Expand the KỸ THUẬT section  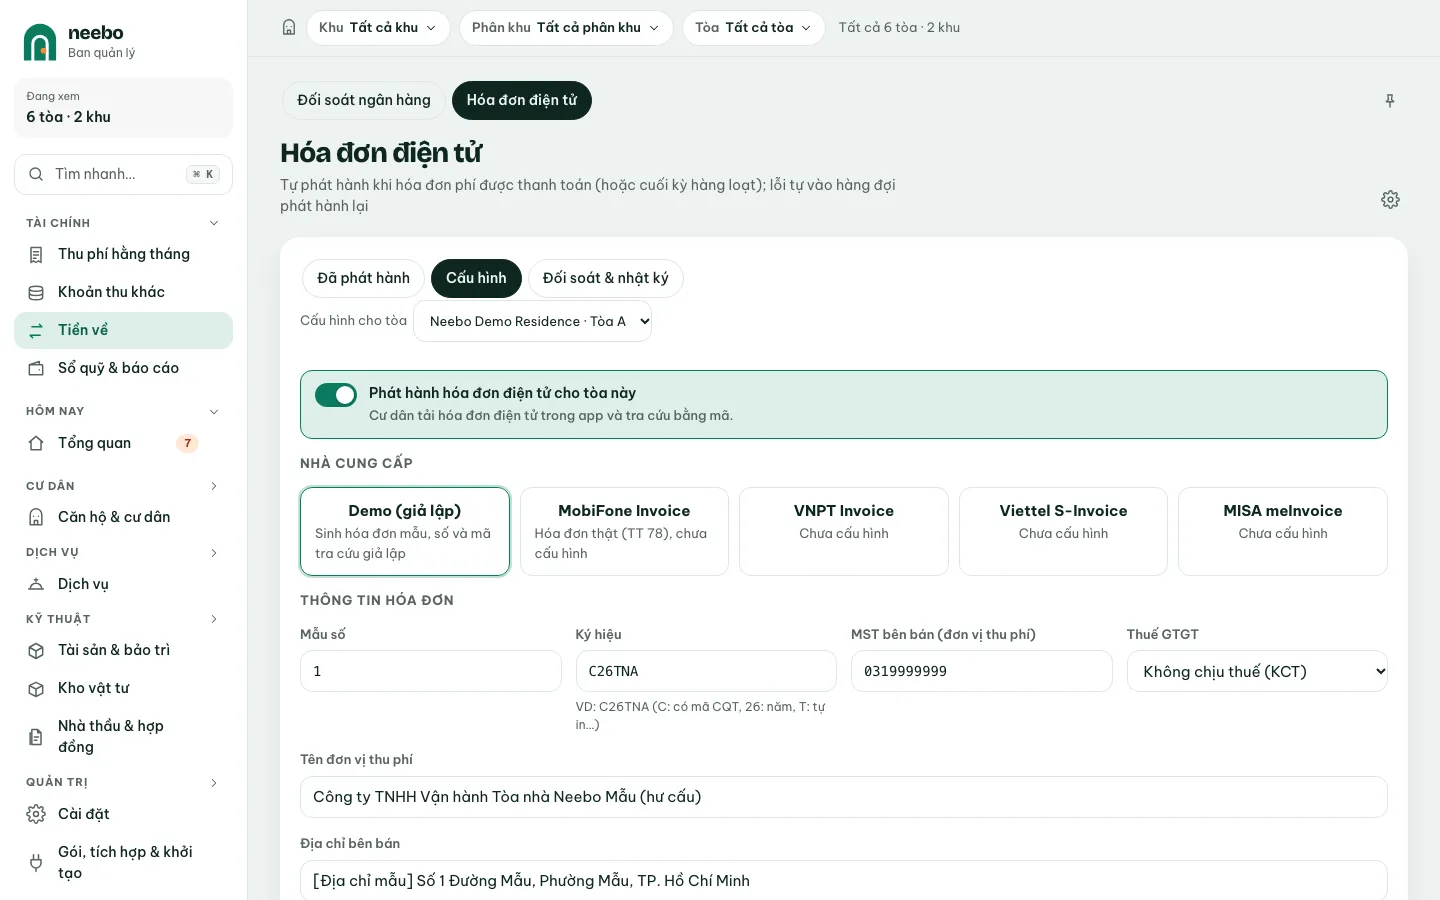click(x=214, y=619)
